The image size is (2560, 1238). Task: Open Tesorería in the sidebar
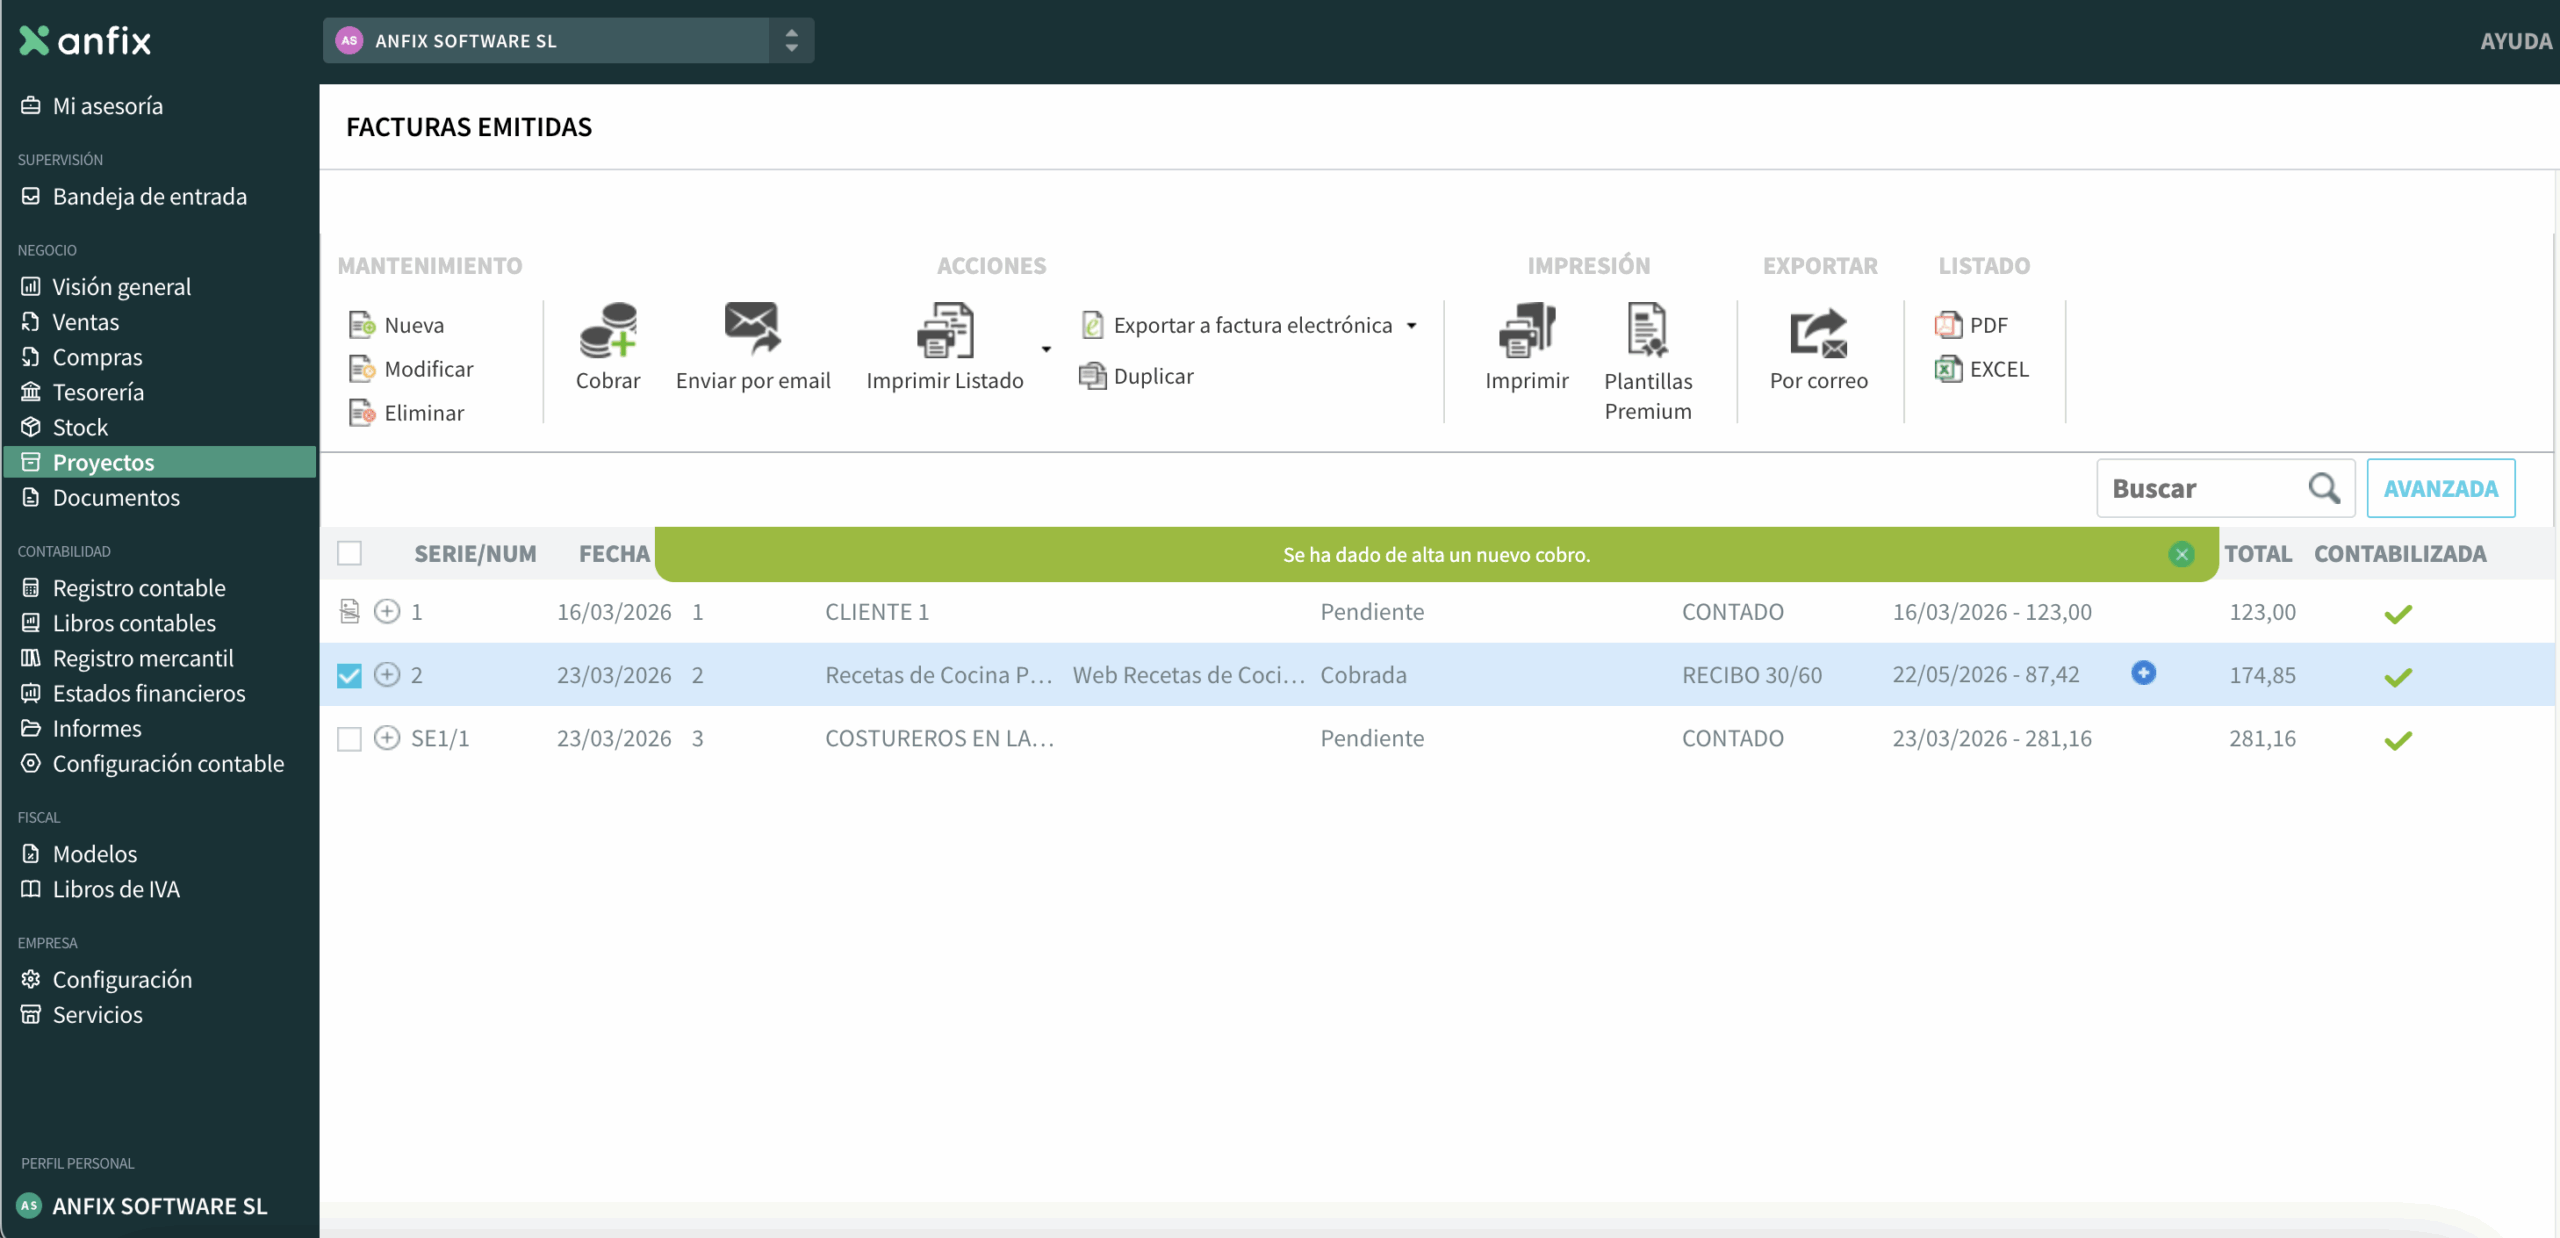[98, 392]
